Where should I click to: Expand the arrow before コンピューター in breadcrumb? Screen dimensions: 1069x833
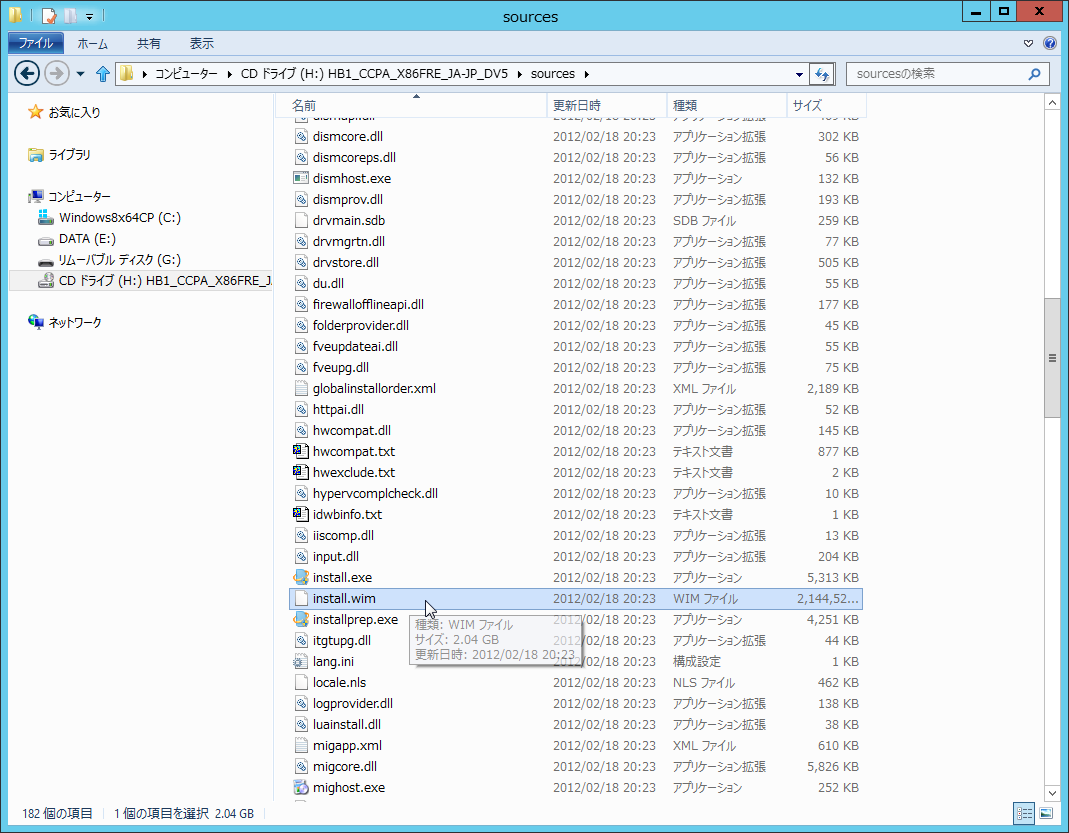[x=145, y=74]
